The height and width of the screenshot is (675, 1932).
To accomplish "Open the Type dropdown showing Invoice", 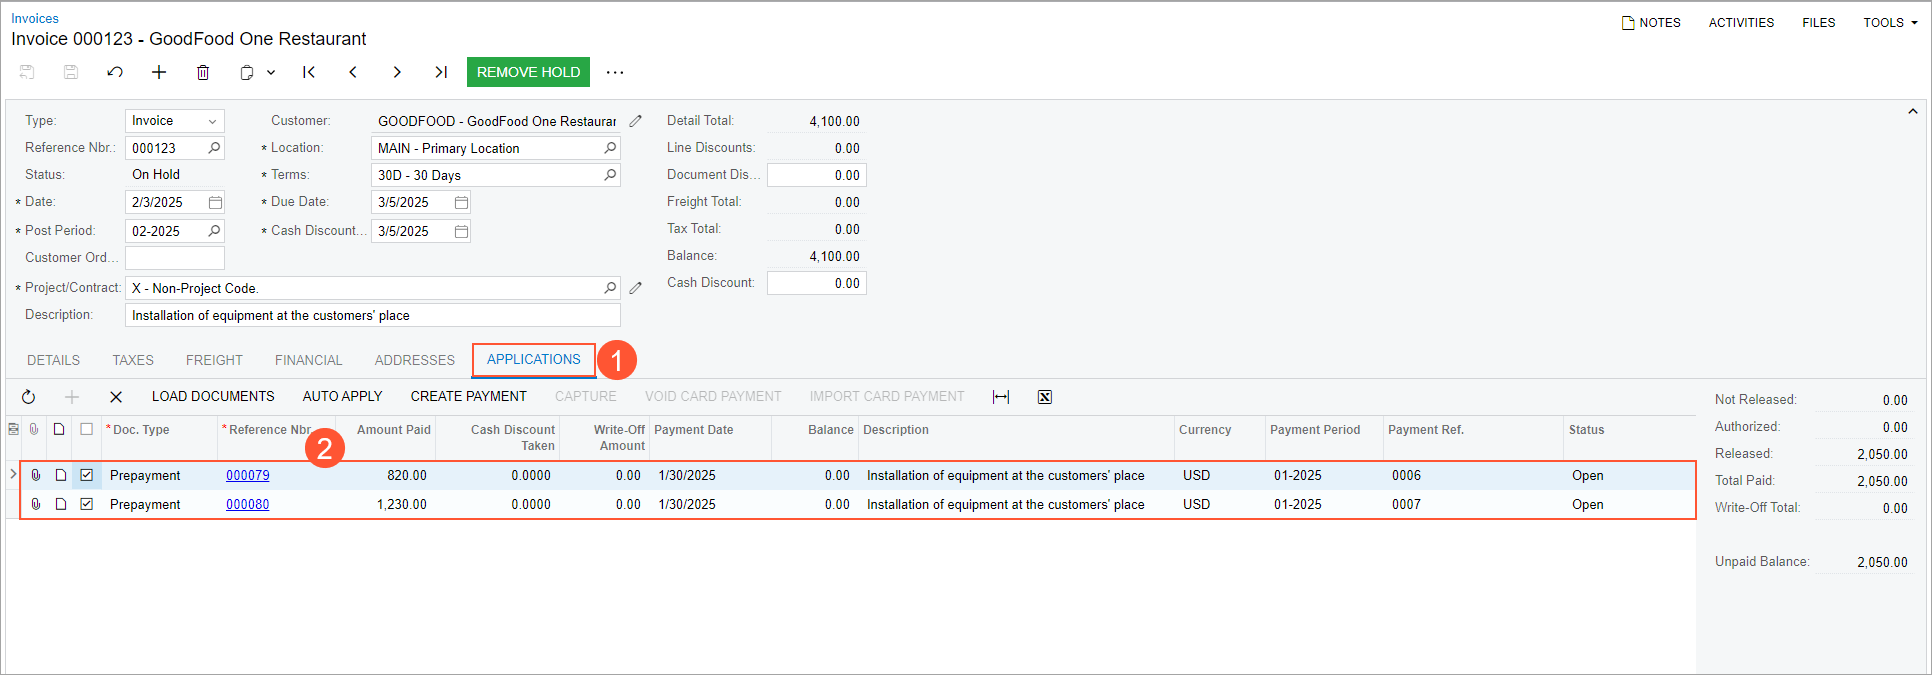I will tap(174, 121).
